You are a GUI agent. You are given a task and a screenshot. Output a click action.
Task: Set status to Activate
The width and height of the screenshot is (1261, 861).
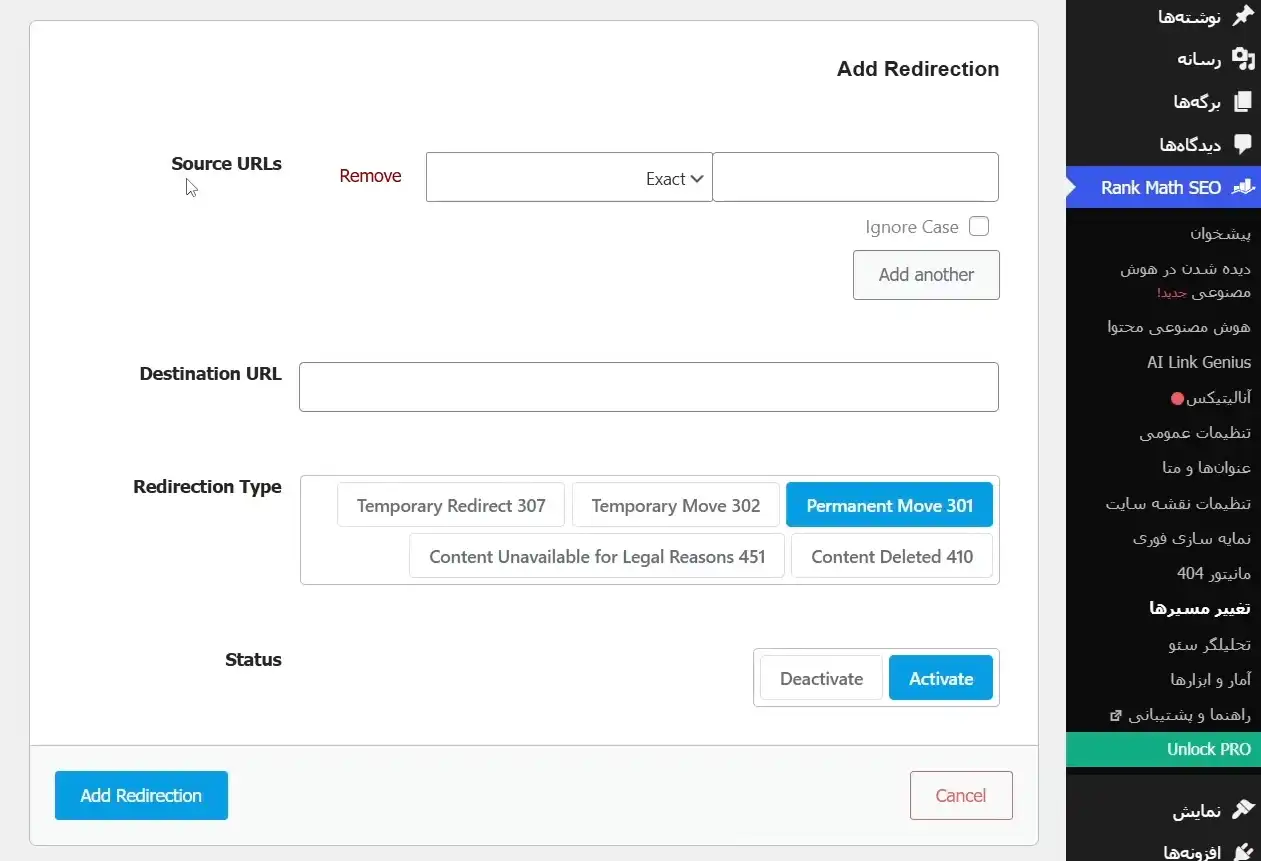point(940,678)
